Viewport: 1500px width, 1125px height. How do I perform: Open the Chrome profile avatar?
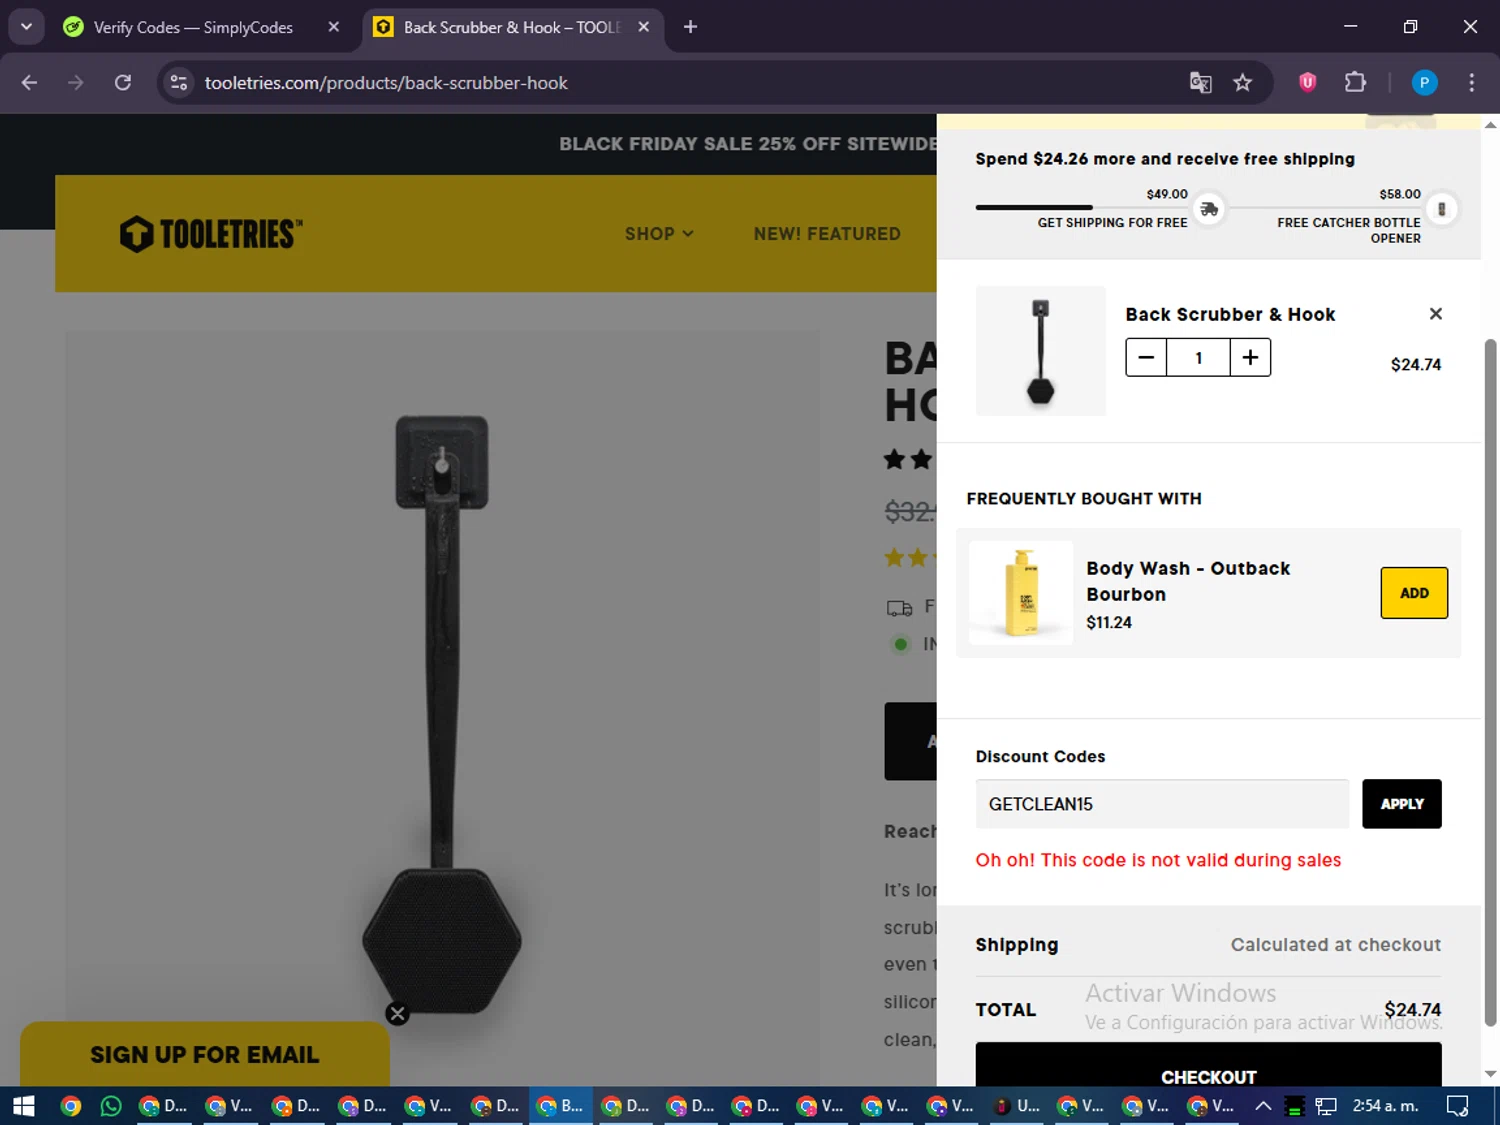1424,83
